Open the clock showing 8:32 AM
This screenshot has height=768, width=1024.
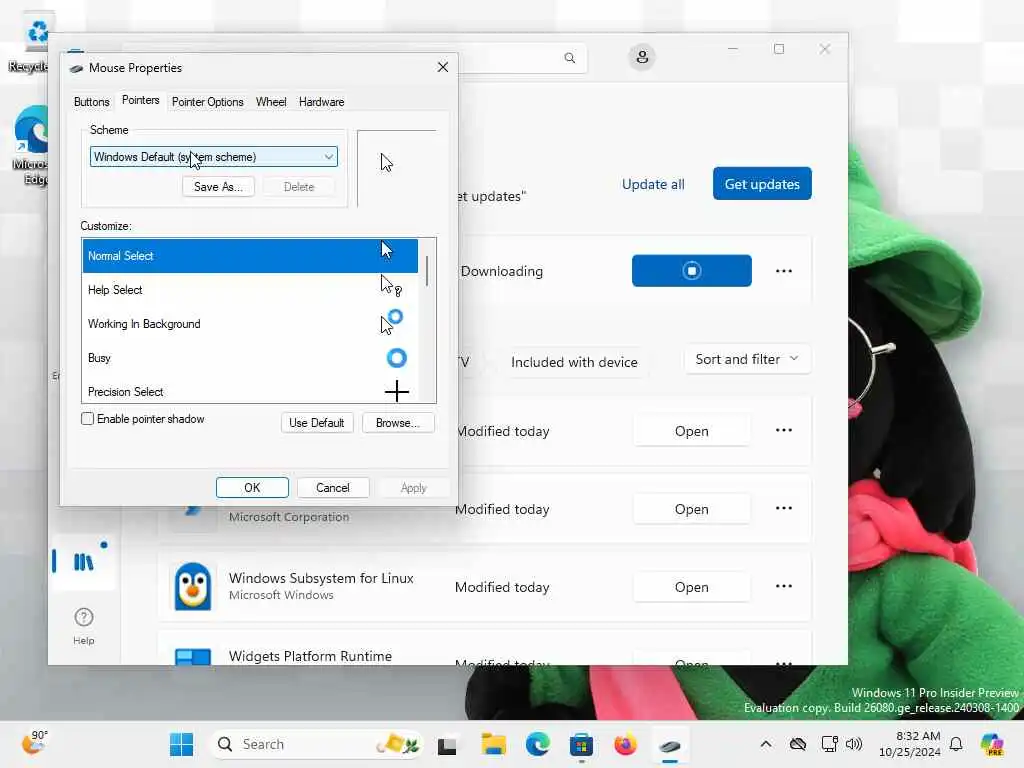tap(910, 744)
